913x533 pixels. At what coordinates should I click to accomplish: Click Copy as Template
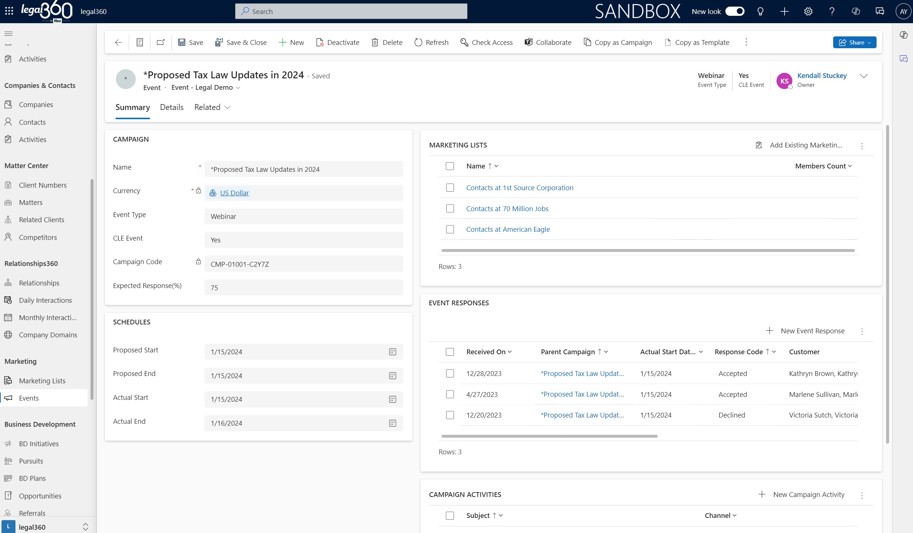pos(697,43)
